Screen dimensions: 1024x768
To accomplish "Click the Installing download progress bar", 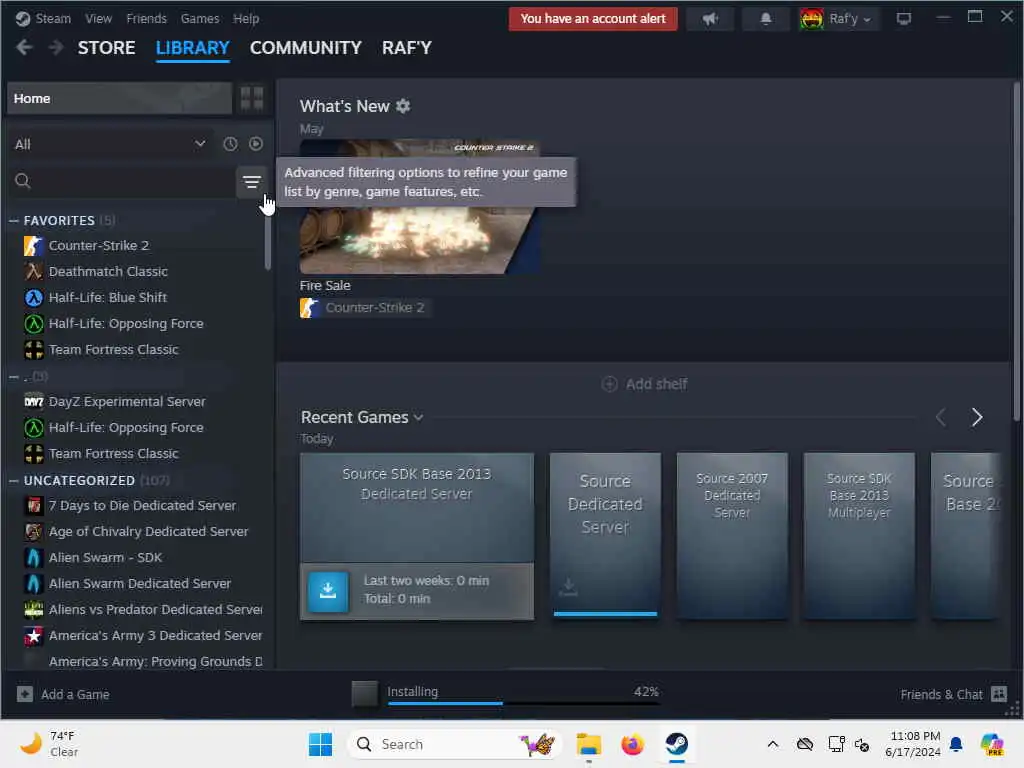I will [x=524, y=703].
